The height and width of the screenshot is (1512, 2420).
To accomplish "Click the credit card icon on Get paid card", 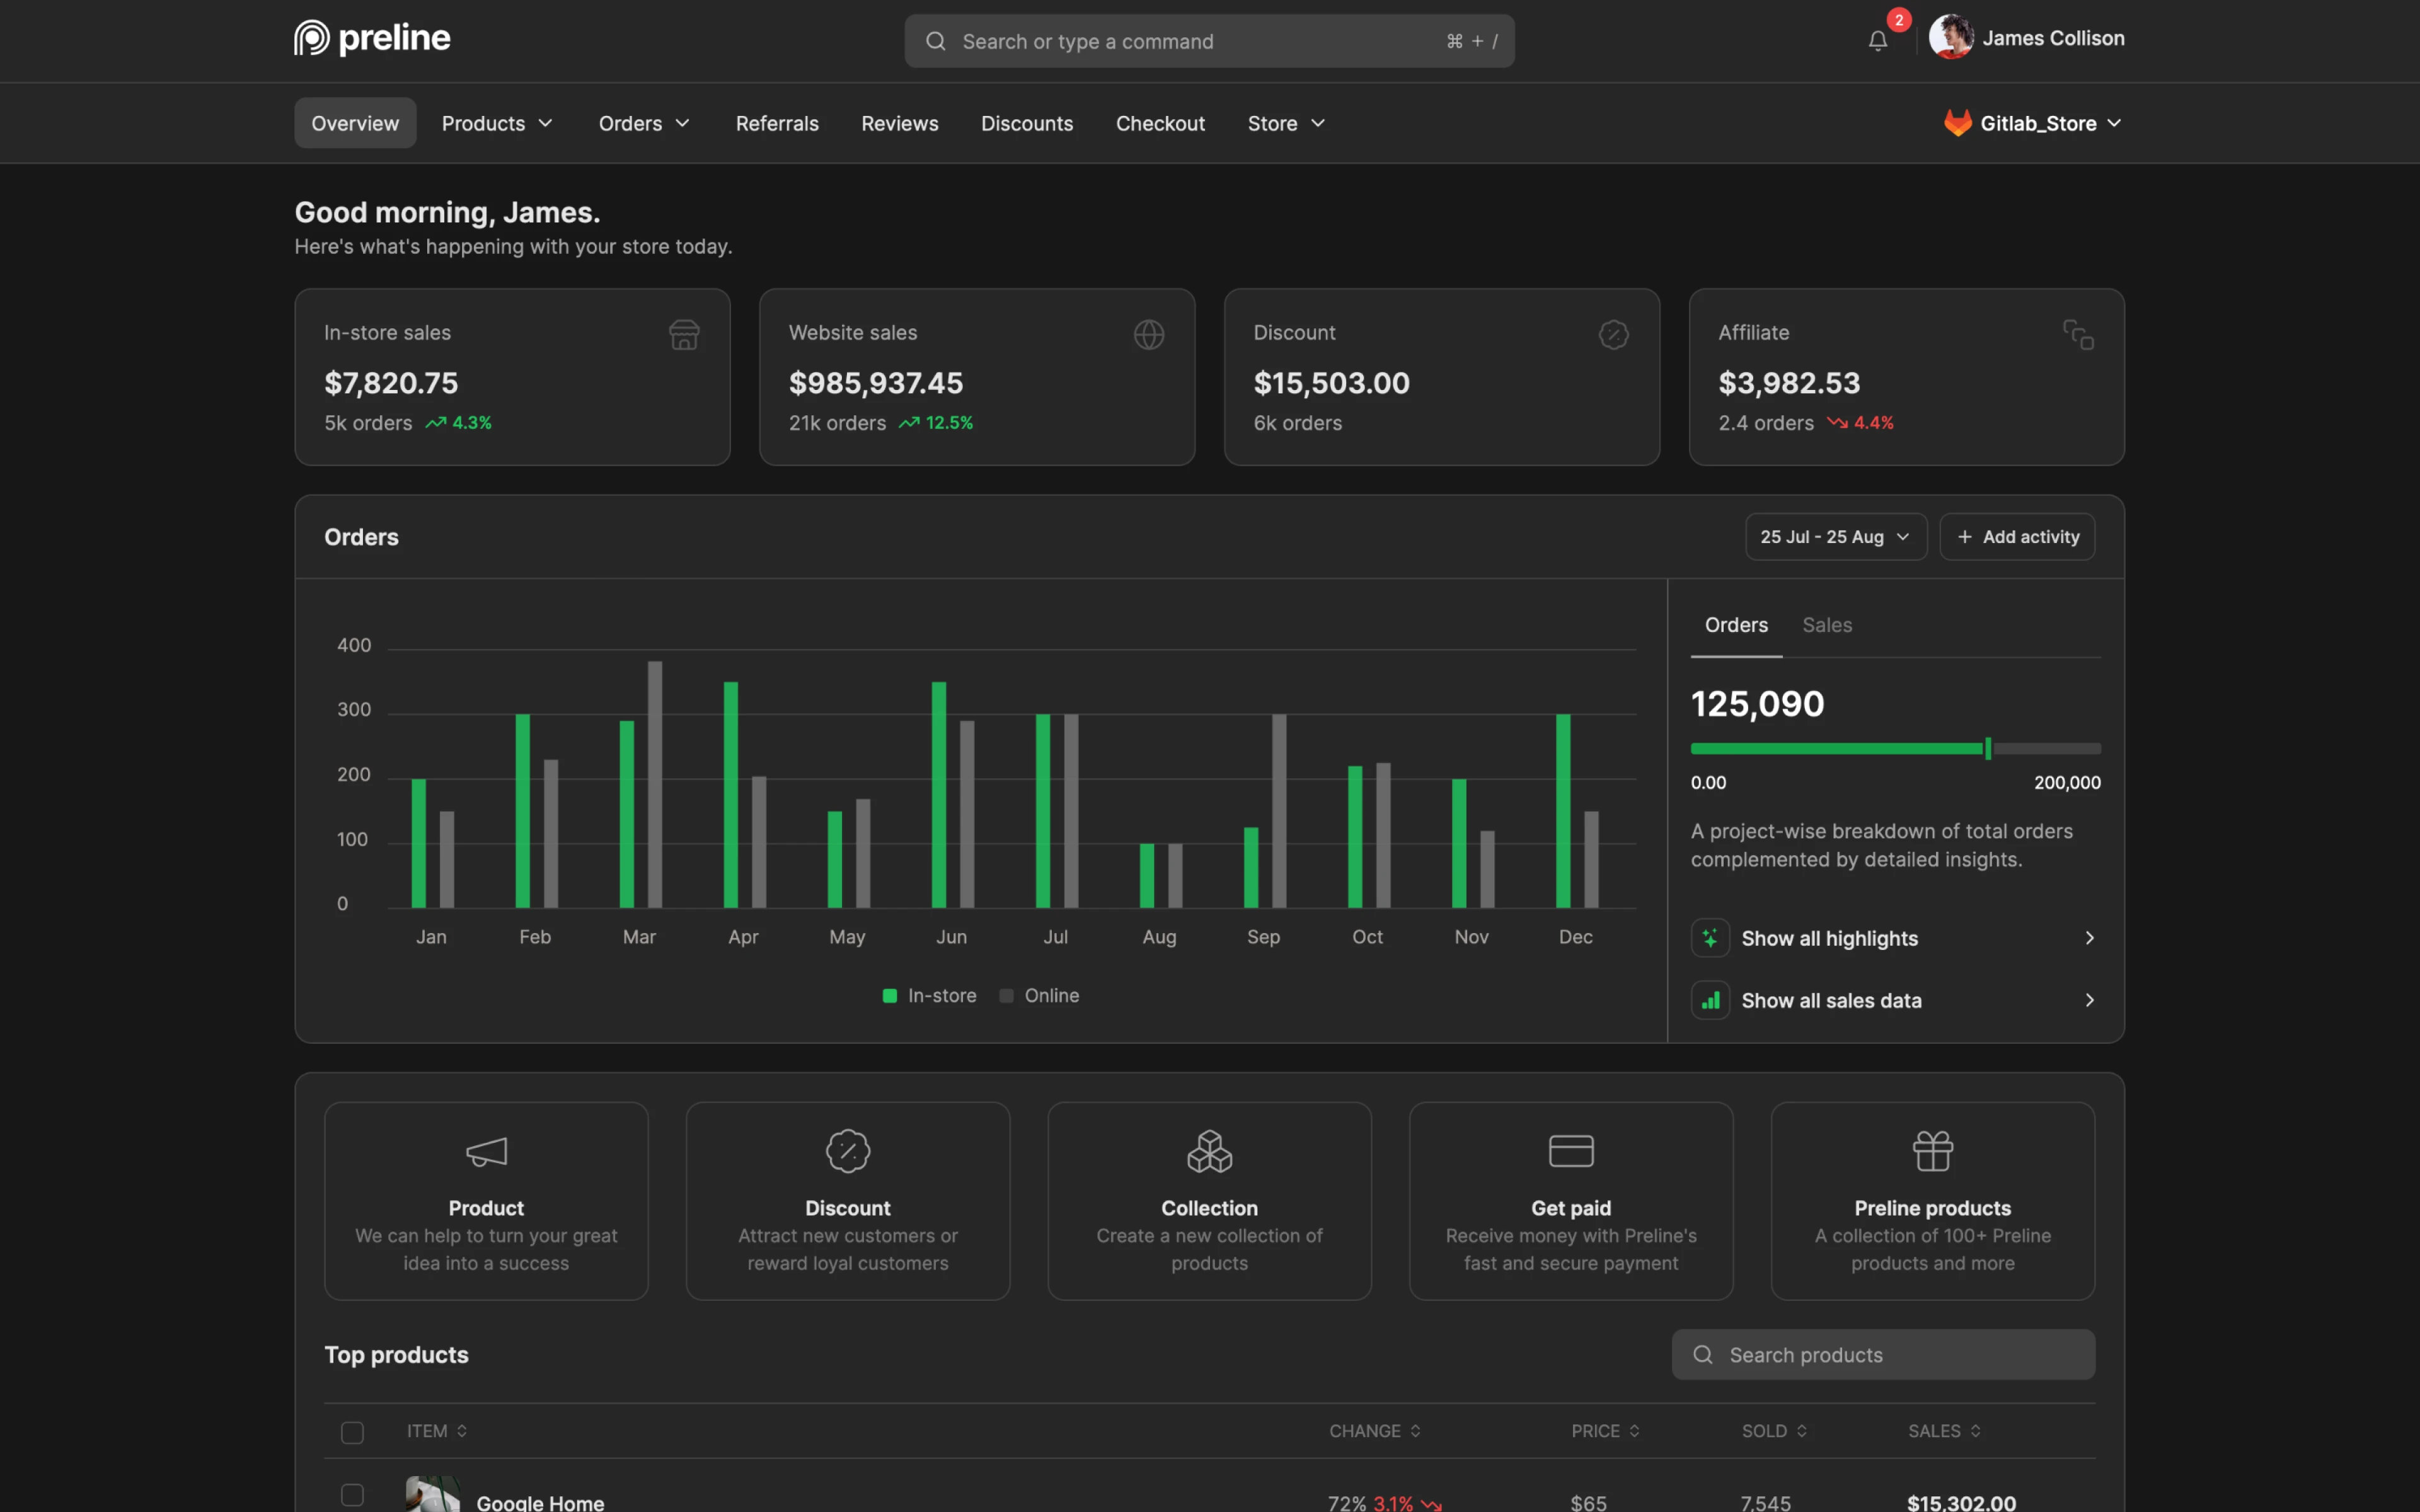I will [1570, 1150].
